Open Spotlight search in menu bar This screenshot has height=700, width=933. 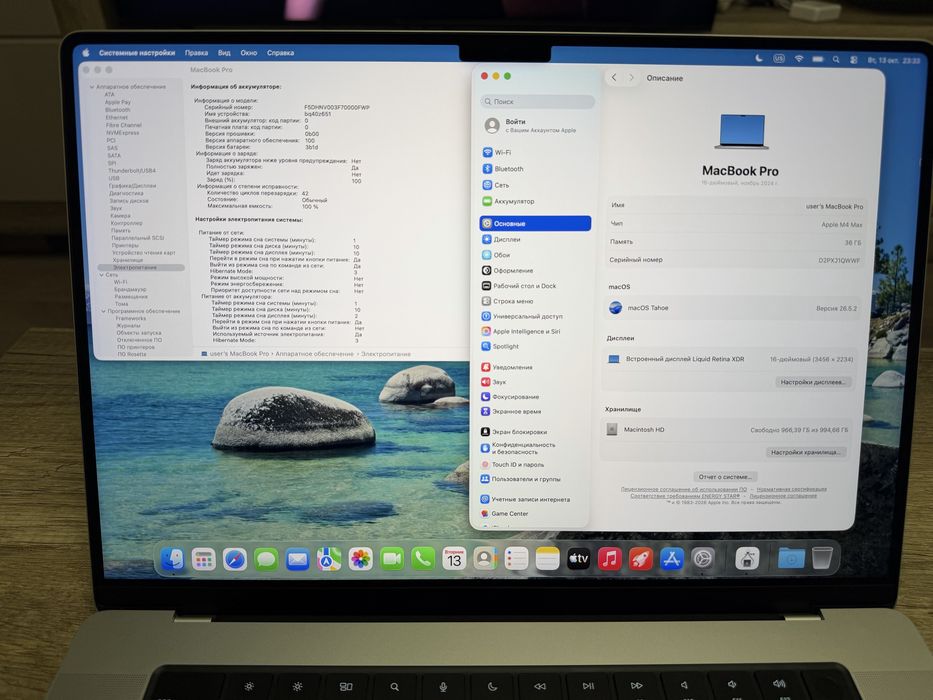coord(836,60)
